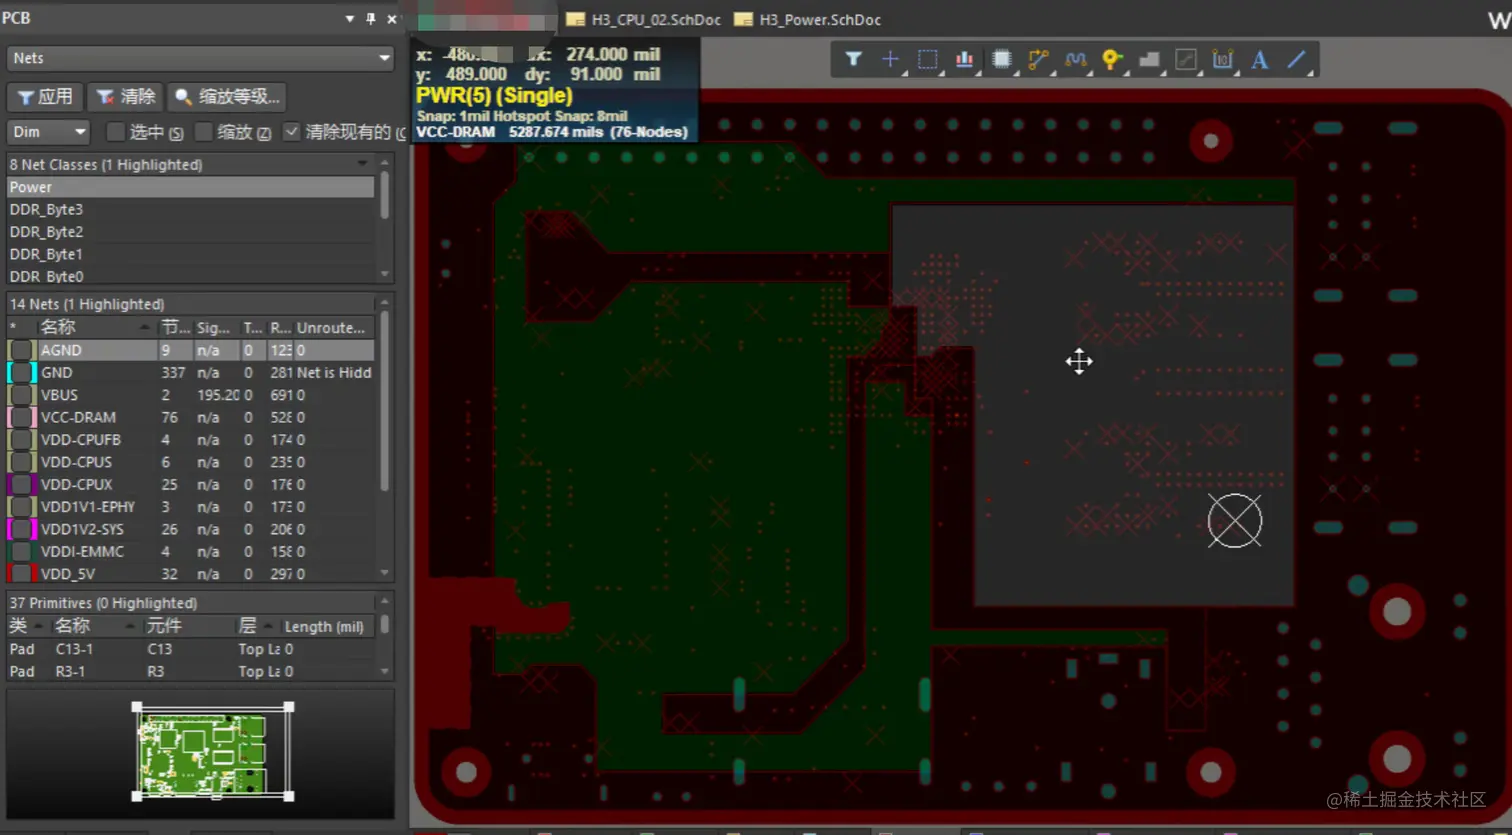Uncheck the 清除现有的 checkbox
This screenshot has width=1512, height=835.
292,132
